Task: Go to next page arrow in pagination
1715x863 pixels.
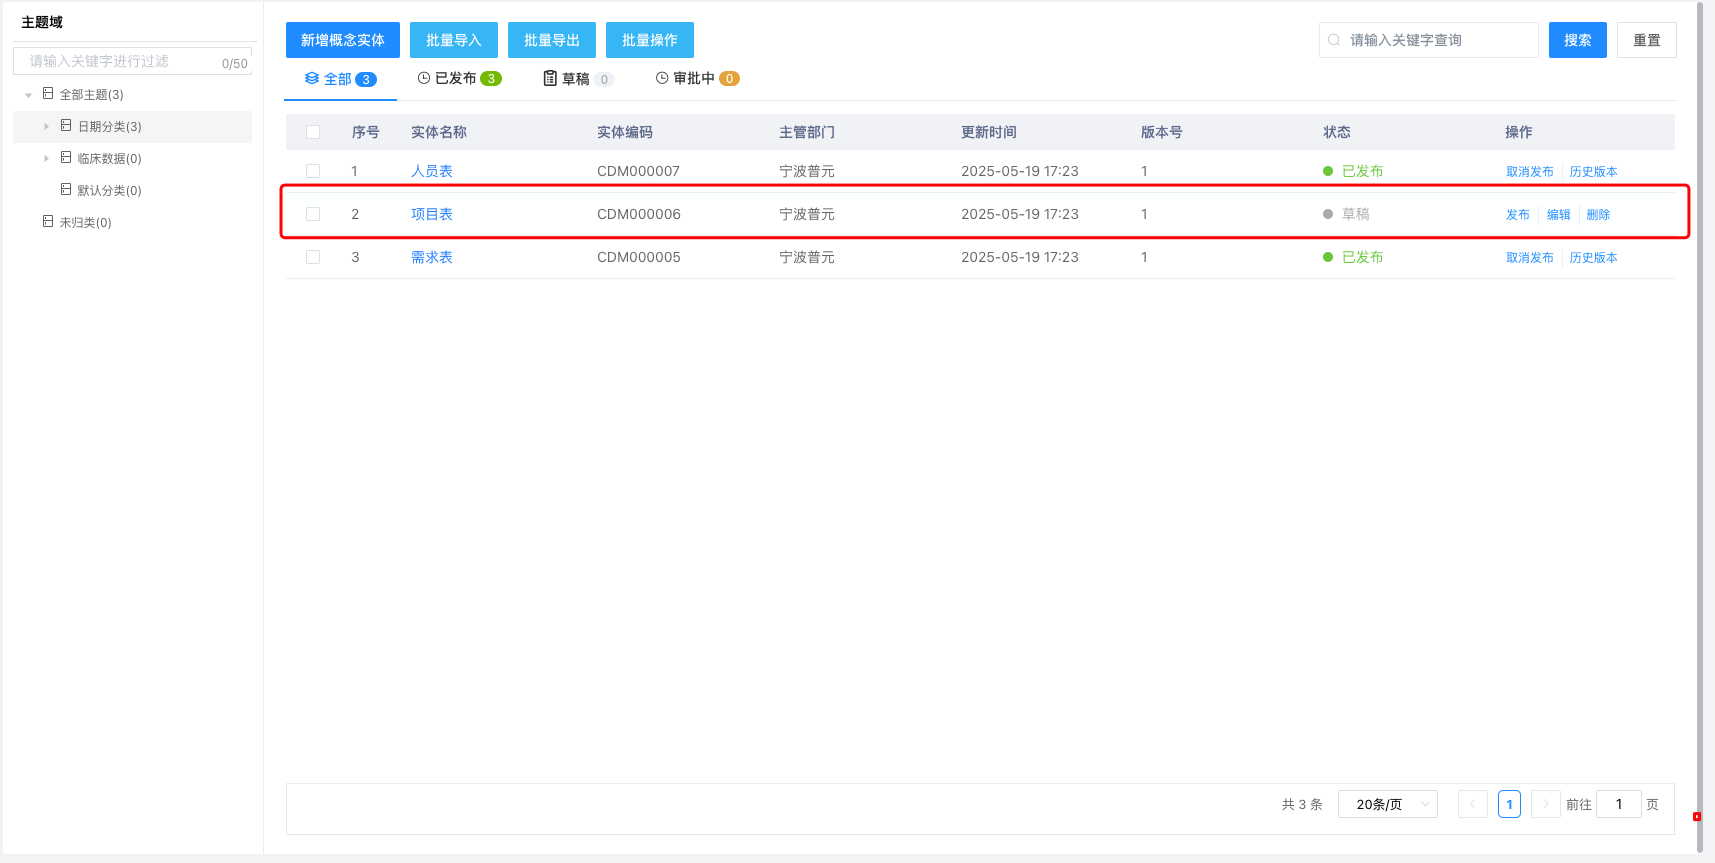Action: (x=1545, y=804)
